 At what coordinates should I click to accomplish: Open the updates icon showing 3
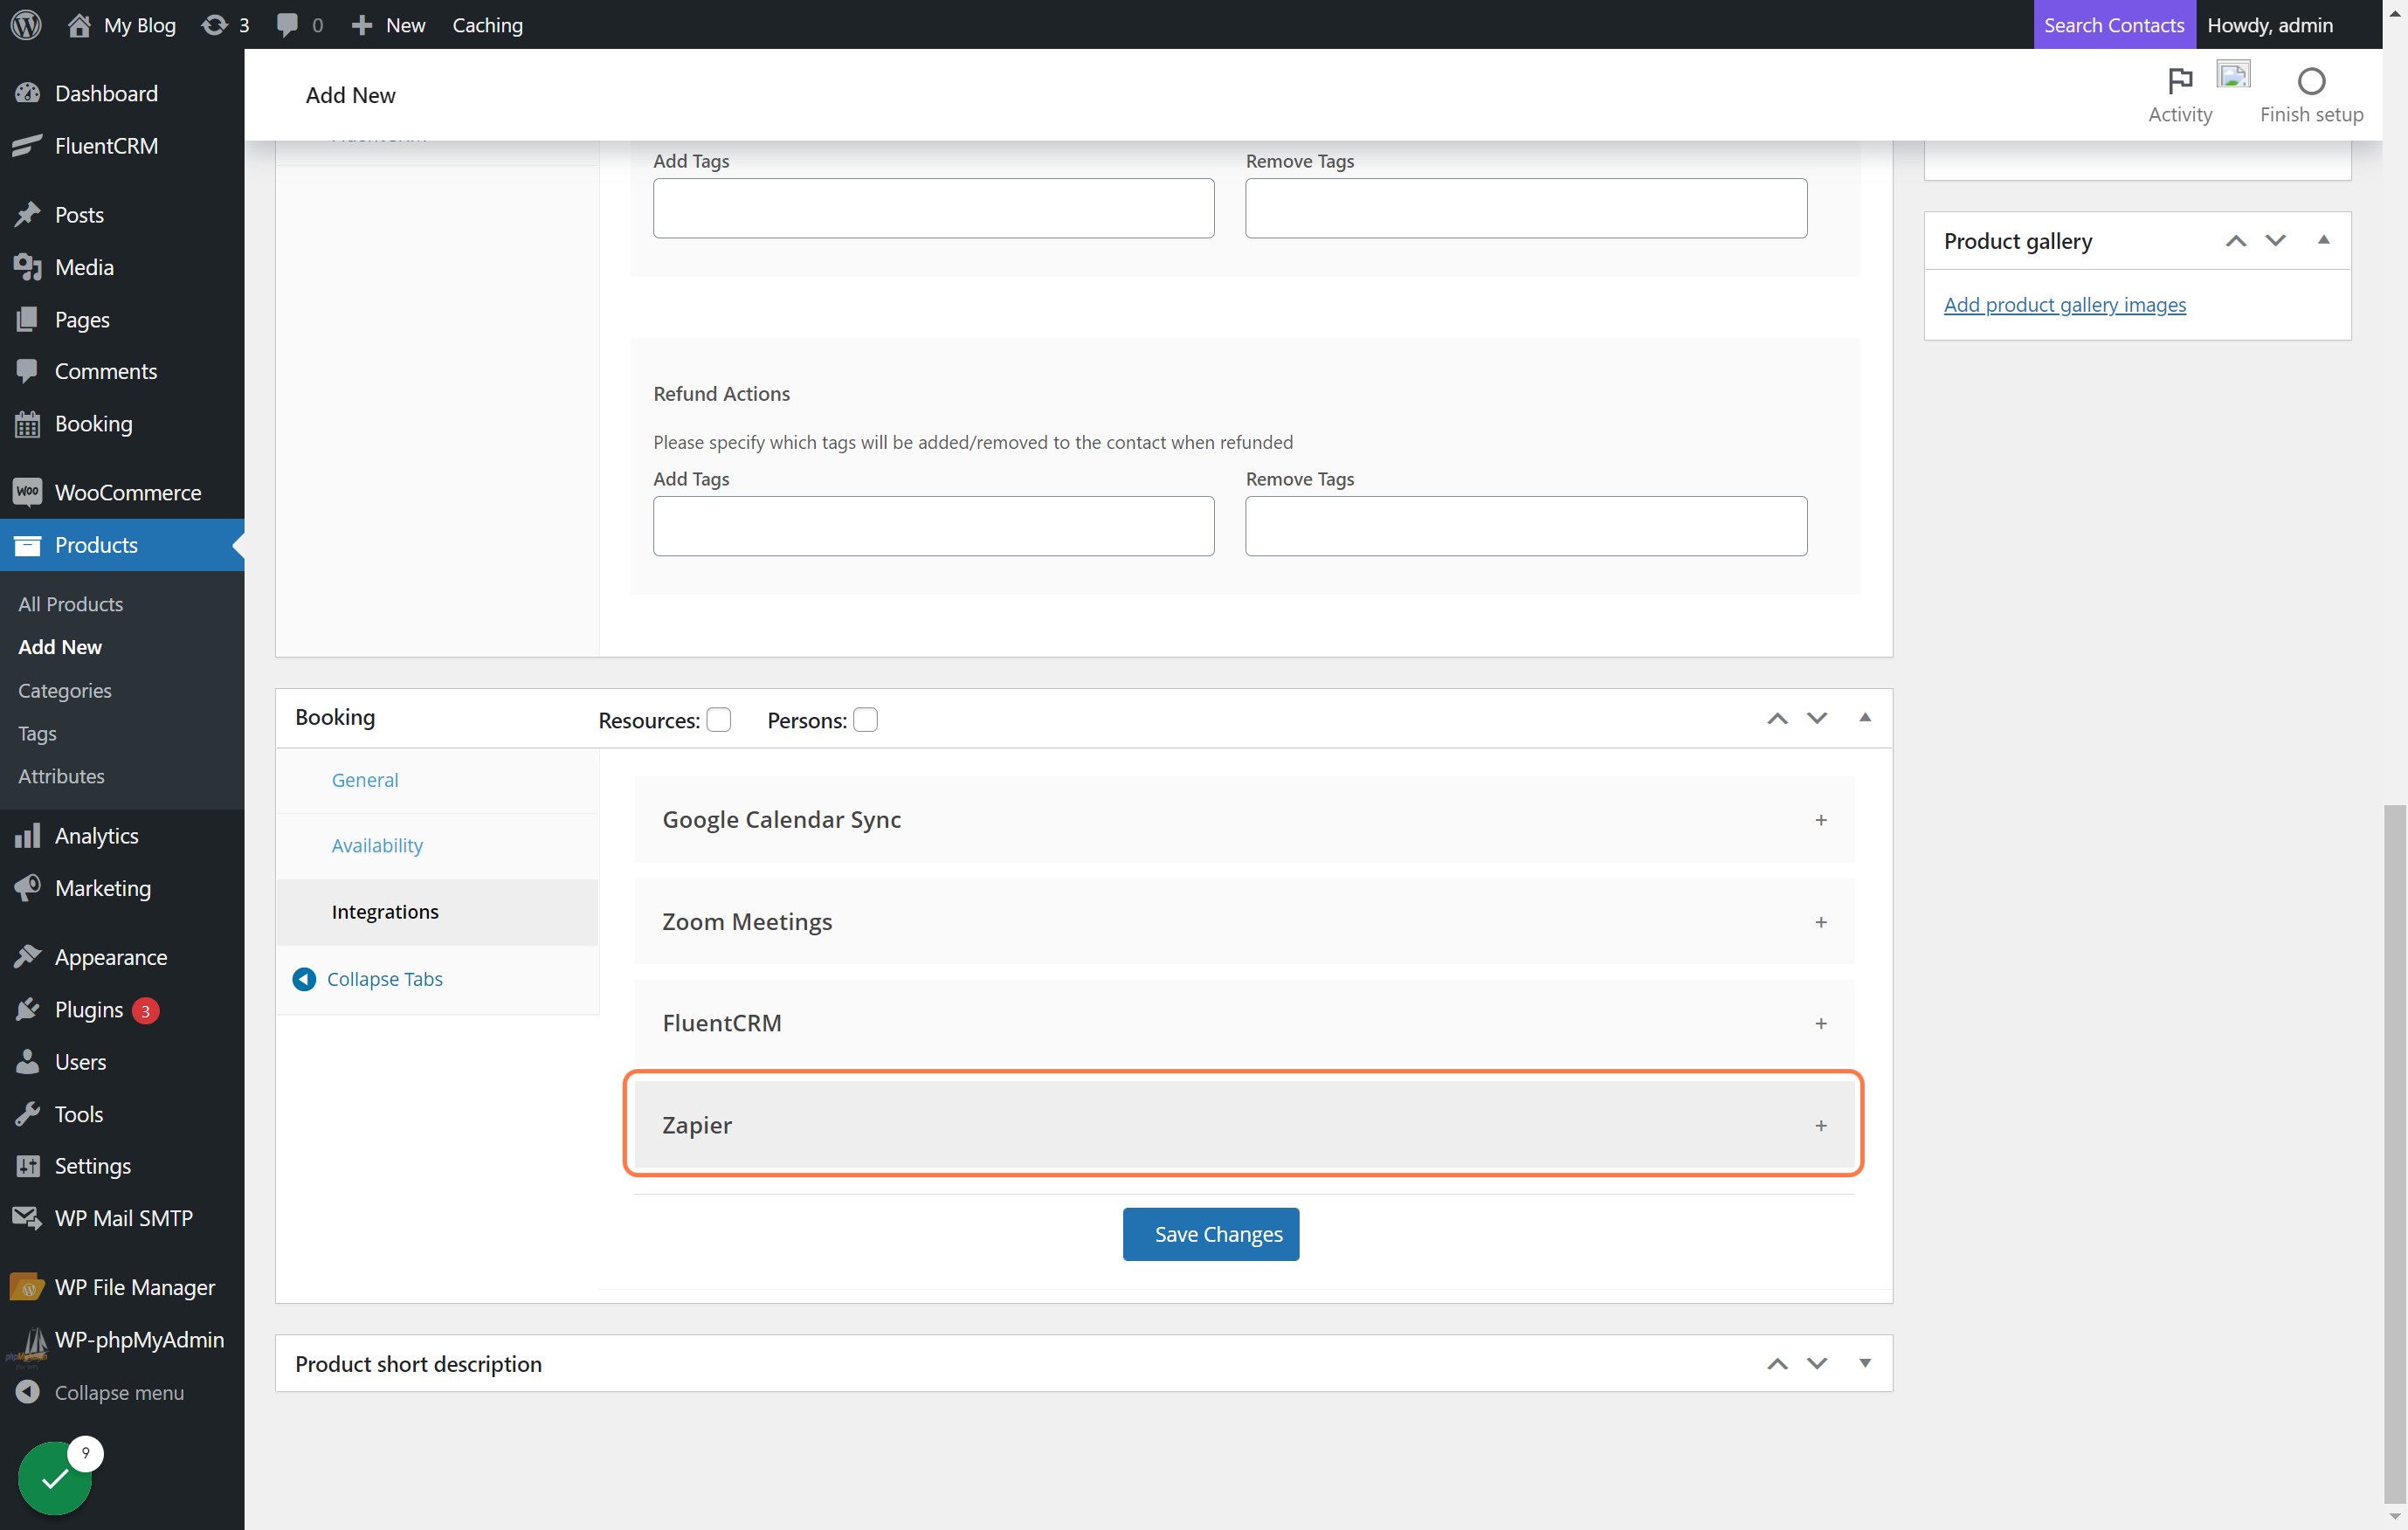coord(214,24)
